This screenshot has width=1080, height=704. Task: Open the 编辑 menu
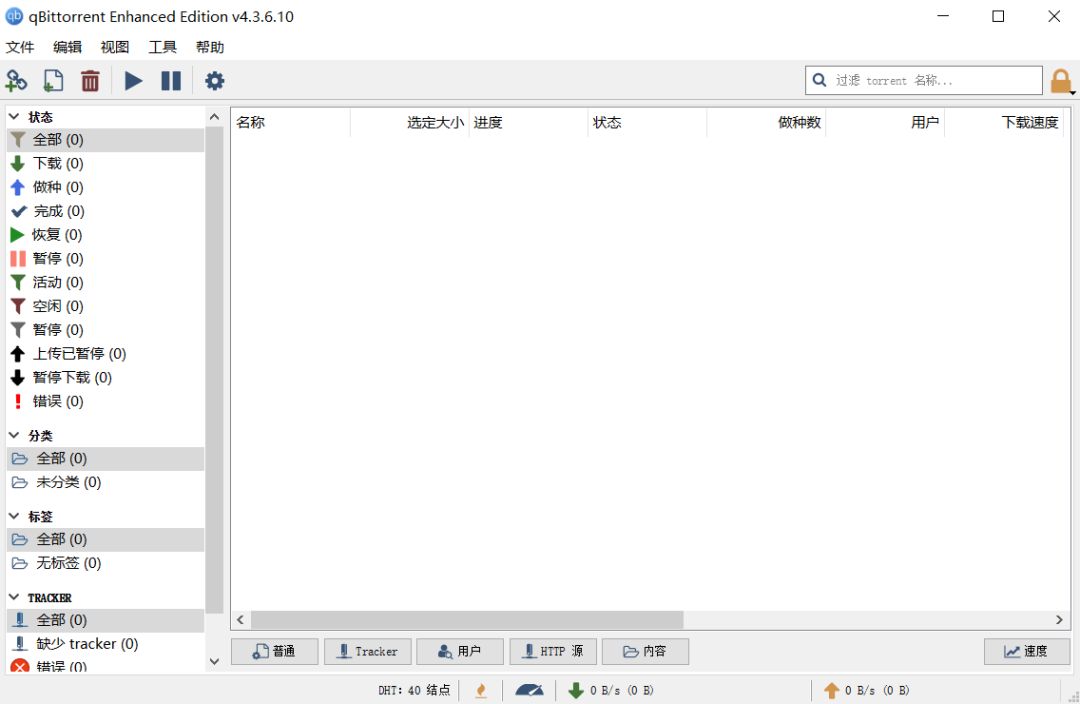(68, 47)
